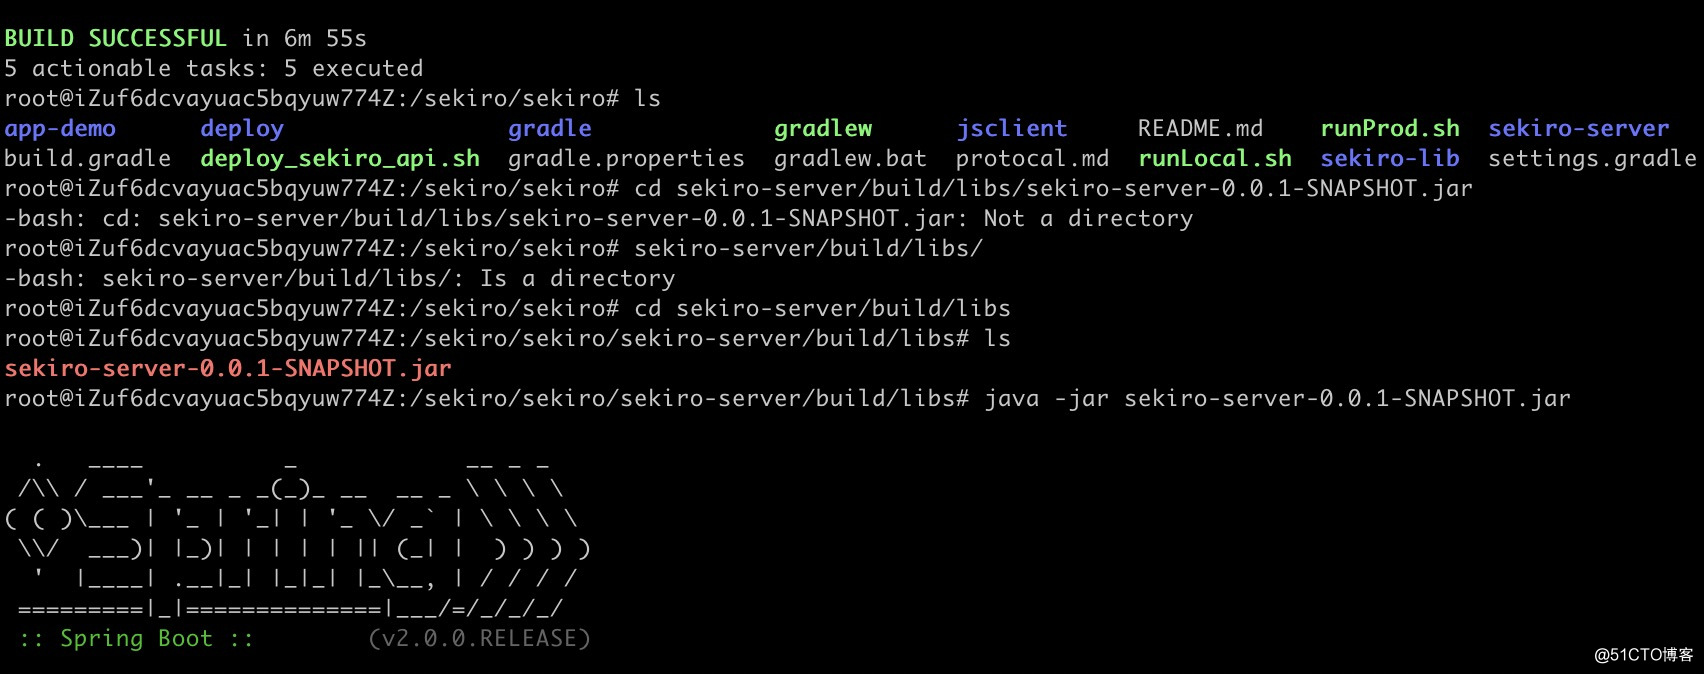
Task: Select the jsclient directory name
Action: (x=1012, y=129)
